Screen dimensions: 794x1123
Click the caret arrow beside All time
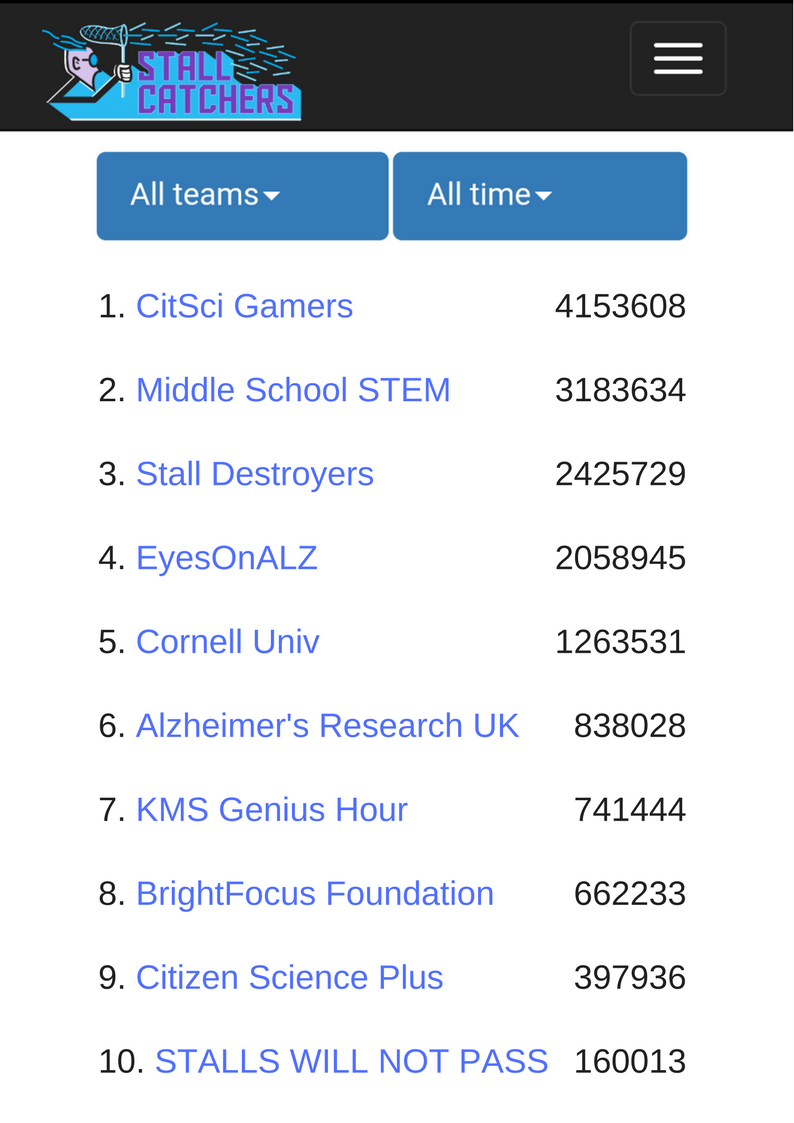(x=543, y=196)
